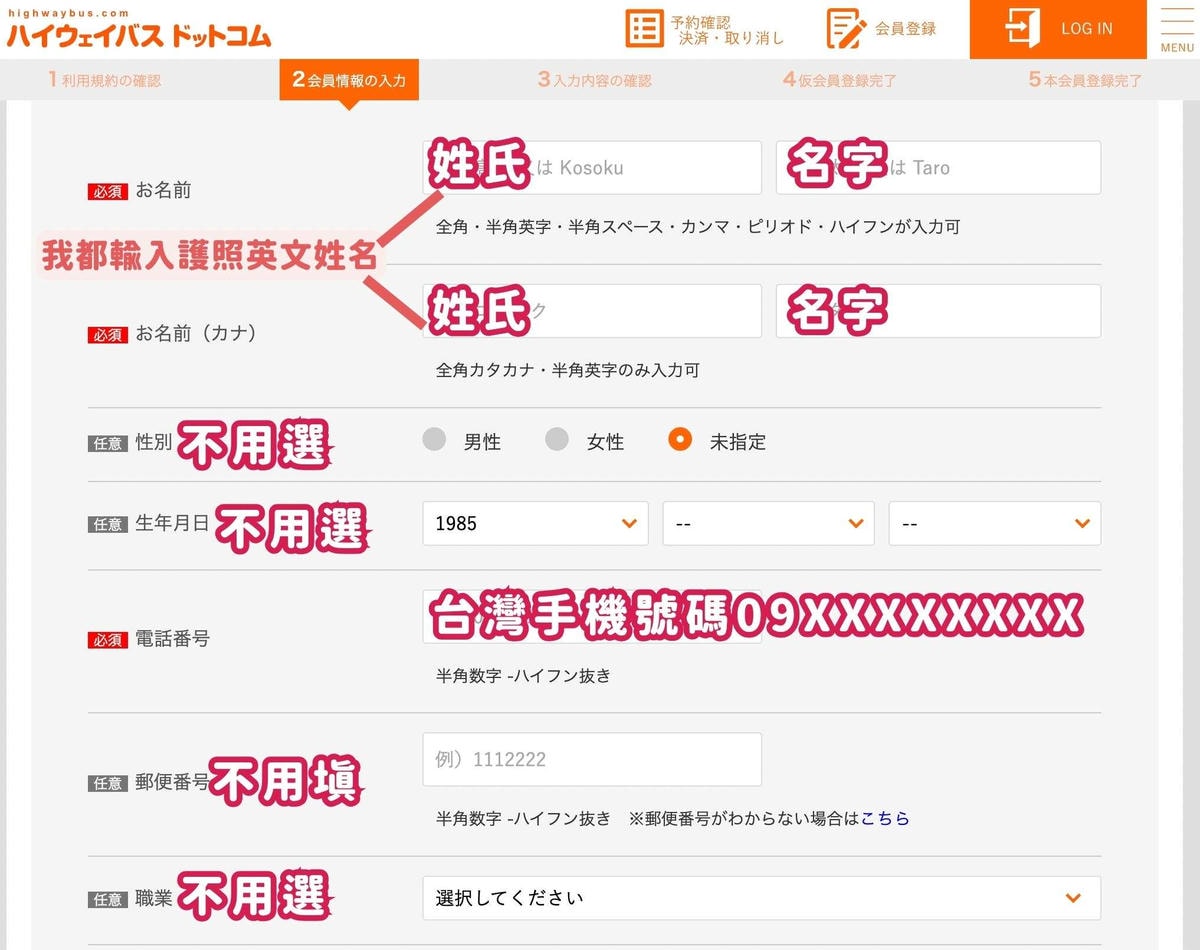Open the birth month dropdown
Viewport: 1200px width, 950px height.
click(768, 523)
